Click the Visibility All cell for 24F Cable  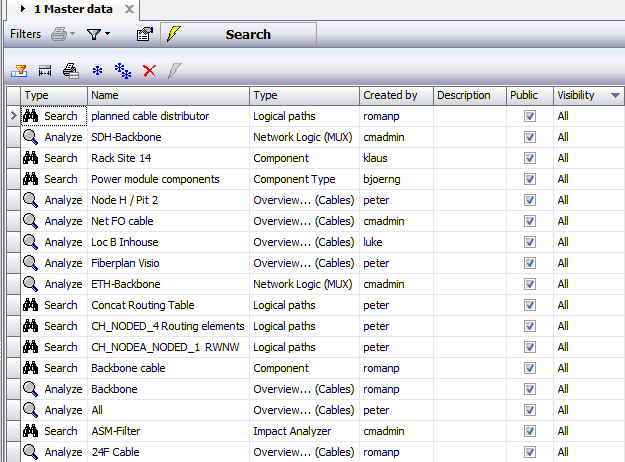coord(589,452)
